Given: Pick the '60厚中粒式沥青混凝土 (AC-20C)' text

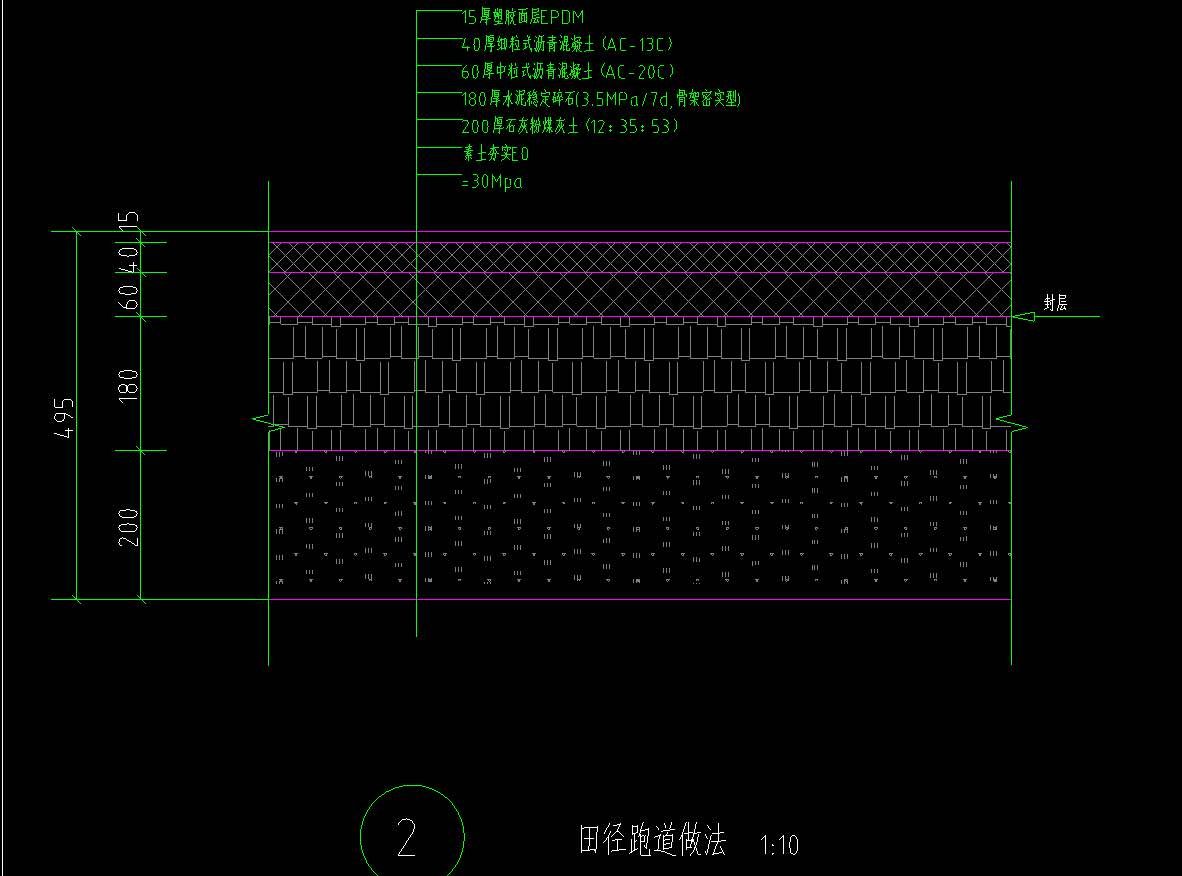Looking at the screenshot, I should pyautogui.click(x=568, y=72).
